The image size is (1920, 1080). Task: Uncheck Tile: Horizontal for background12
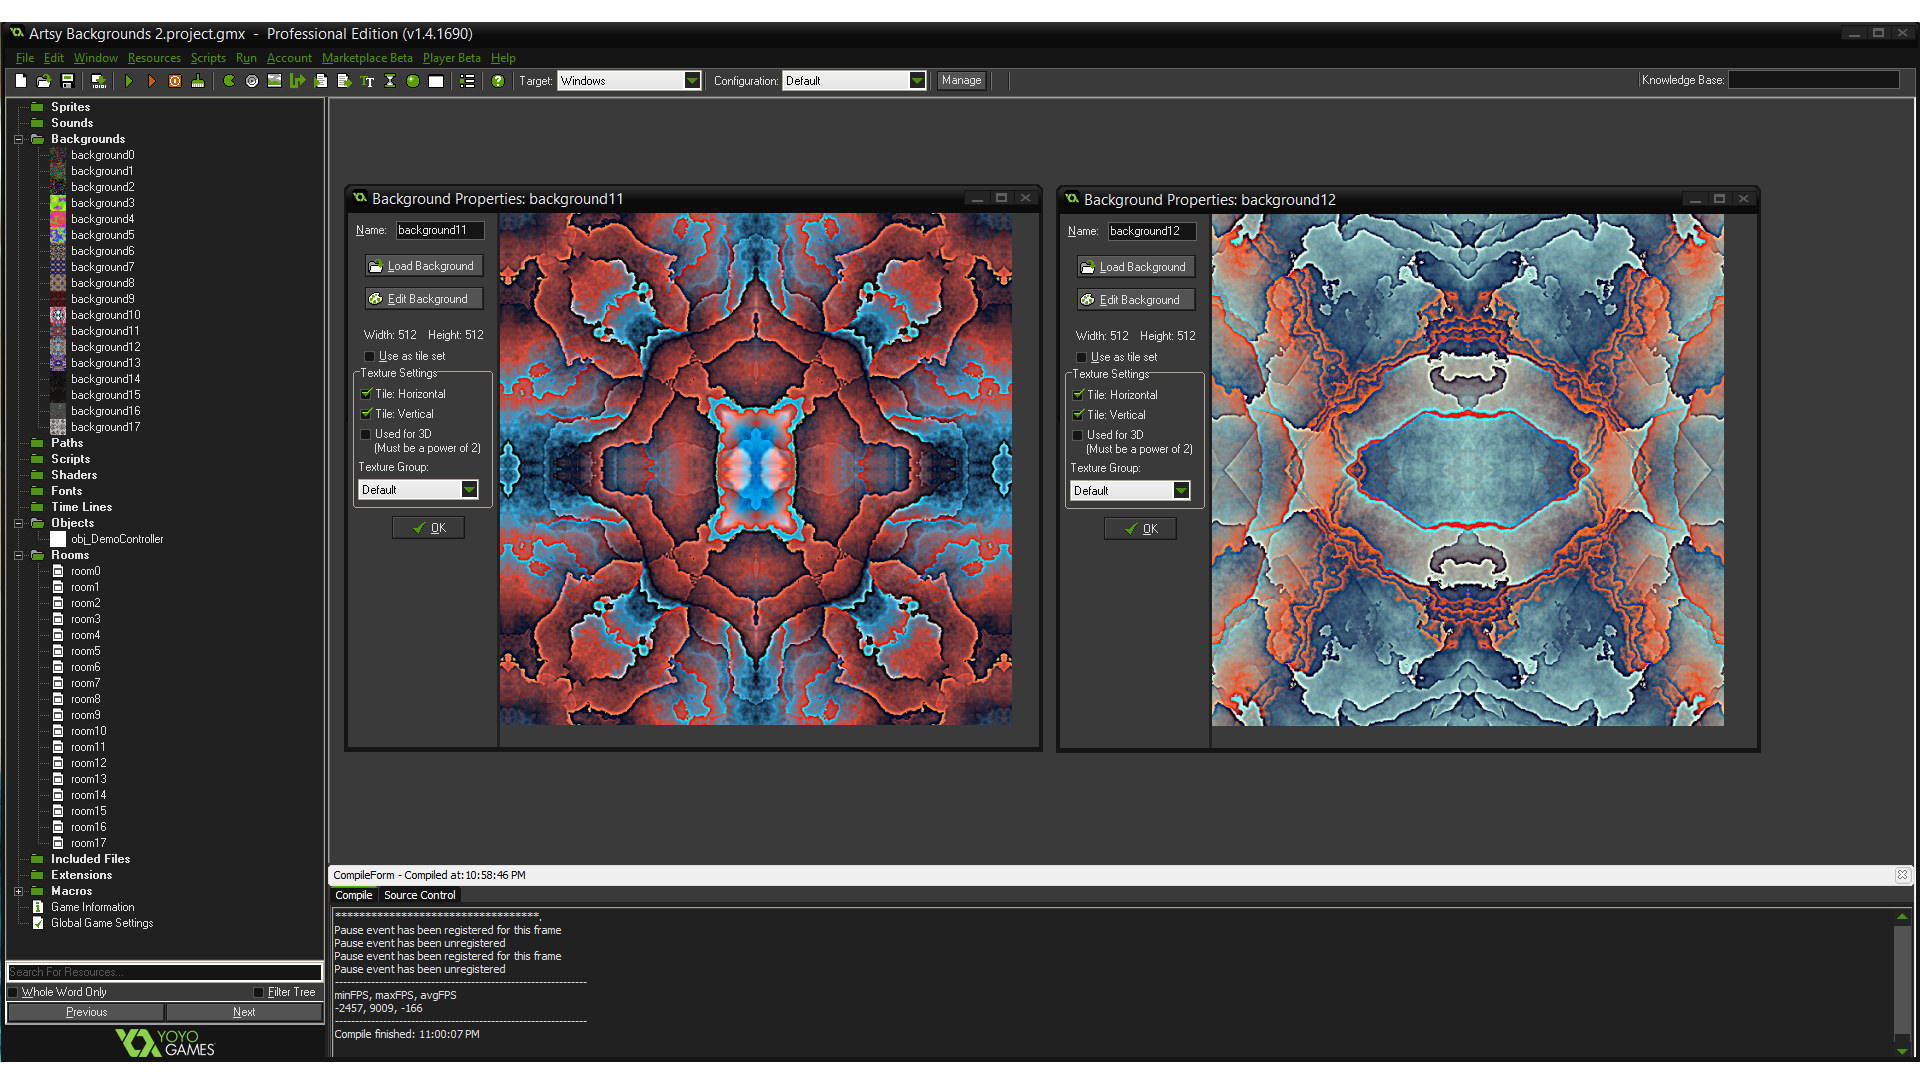[x=1079, y=395]
